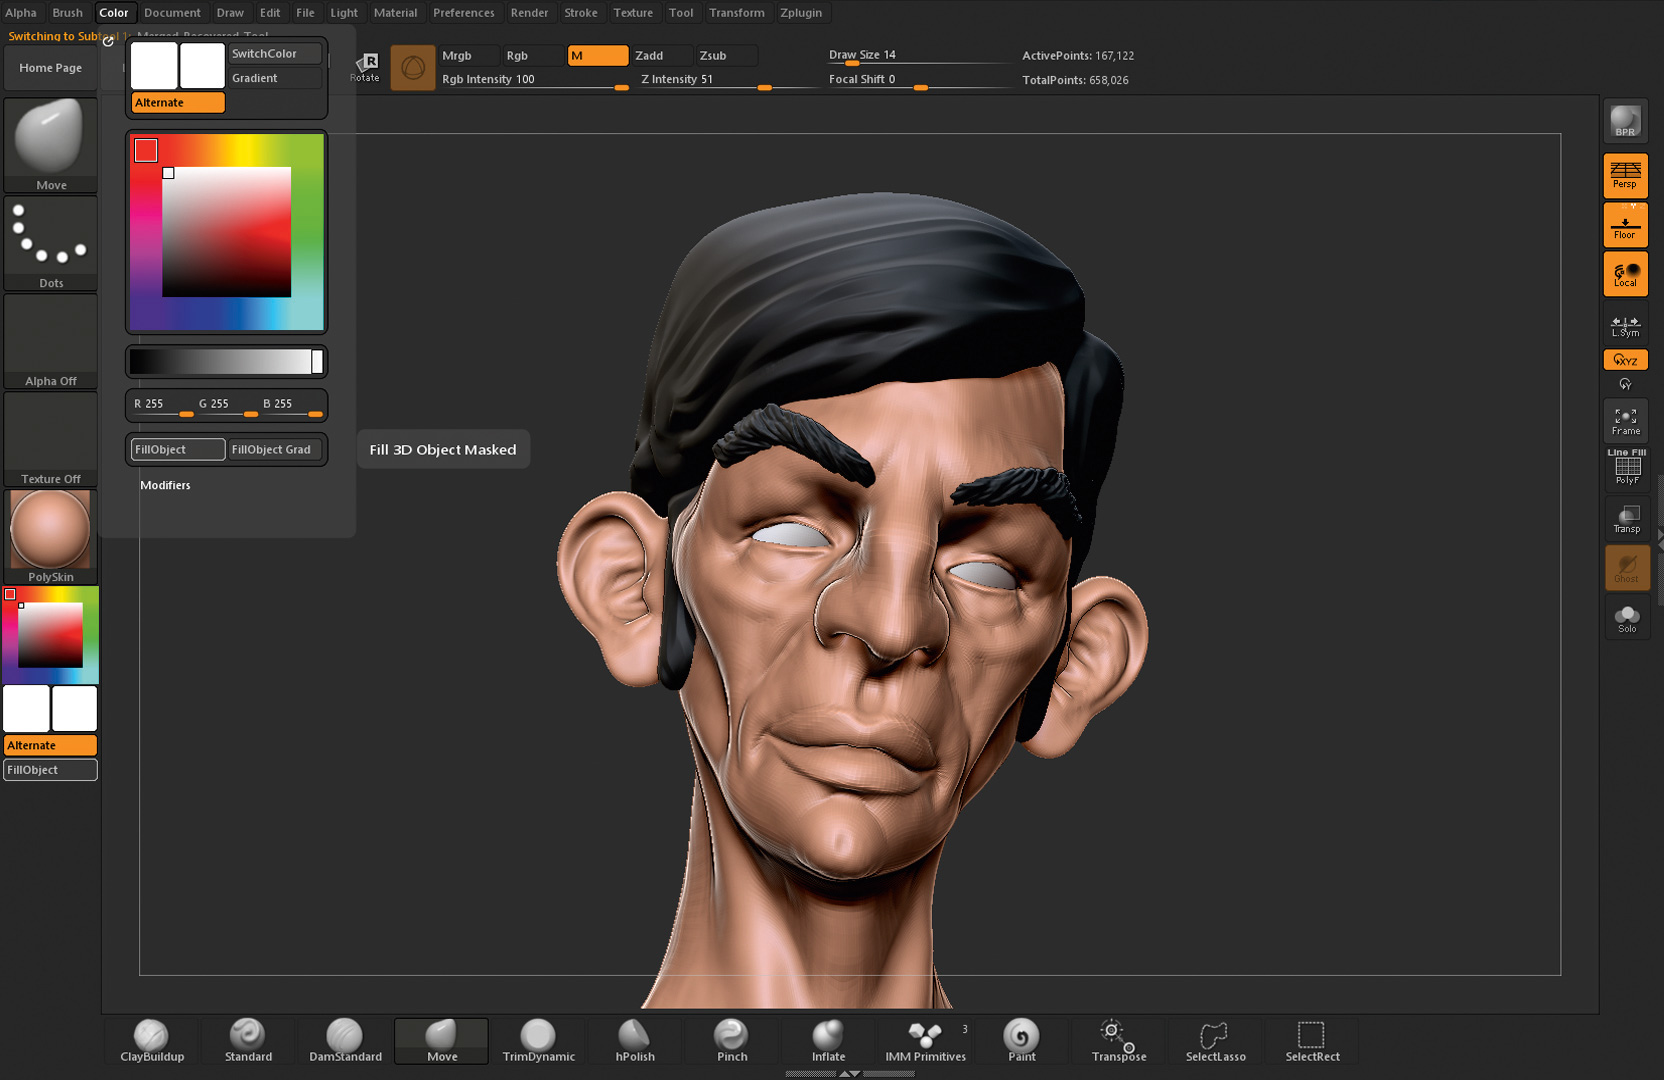Open the Preferences menu

click(x=463, y=13)
